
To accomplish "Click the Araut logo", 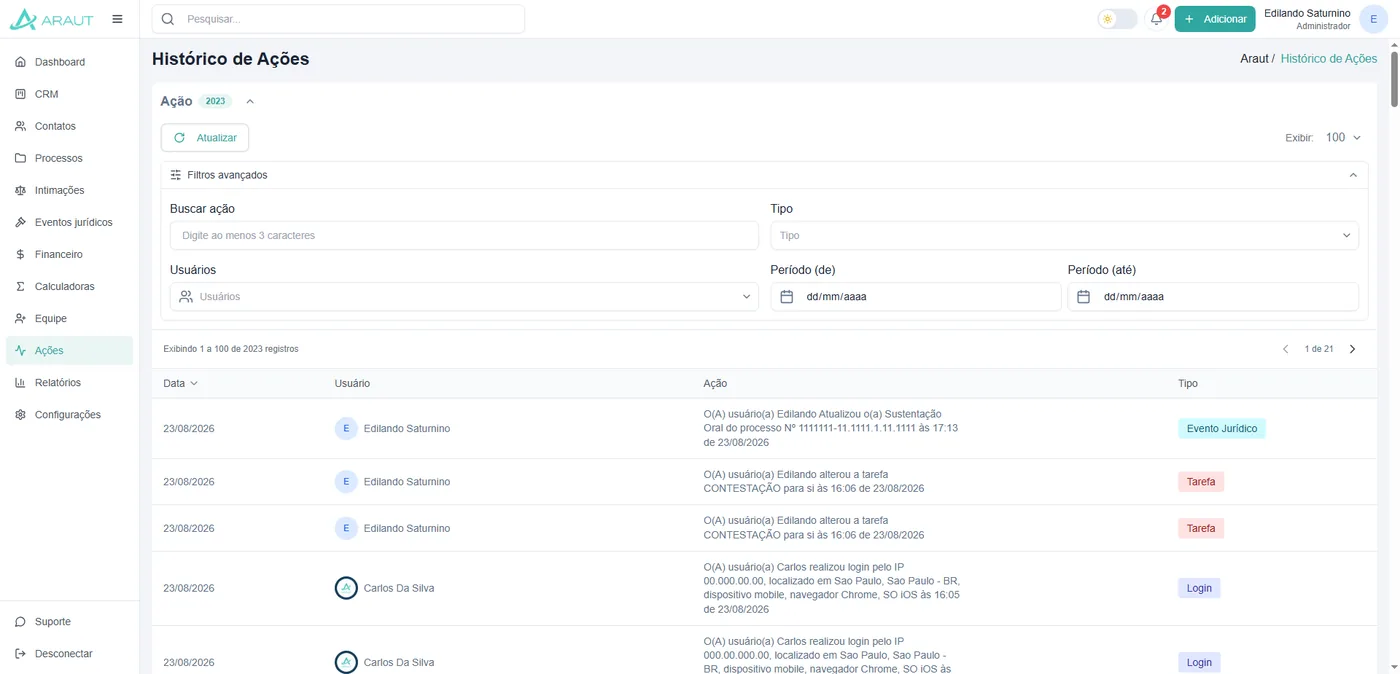I will pos(51,19).
